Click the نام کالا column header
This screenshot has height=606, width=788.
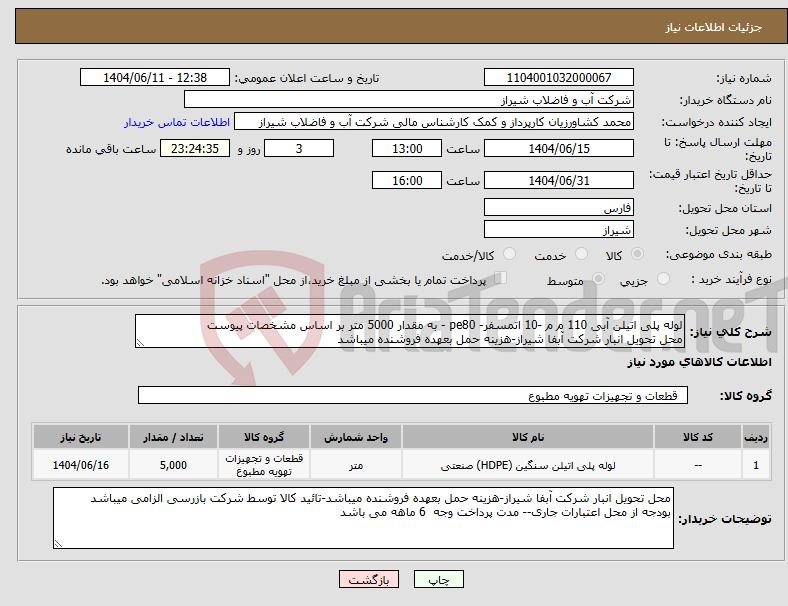528,437
